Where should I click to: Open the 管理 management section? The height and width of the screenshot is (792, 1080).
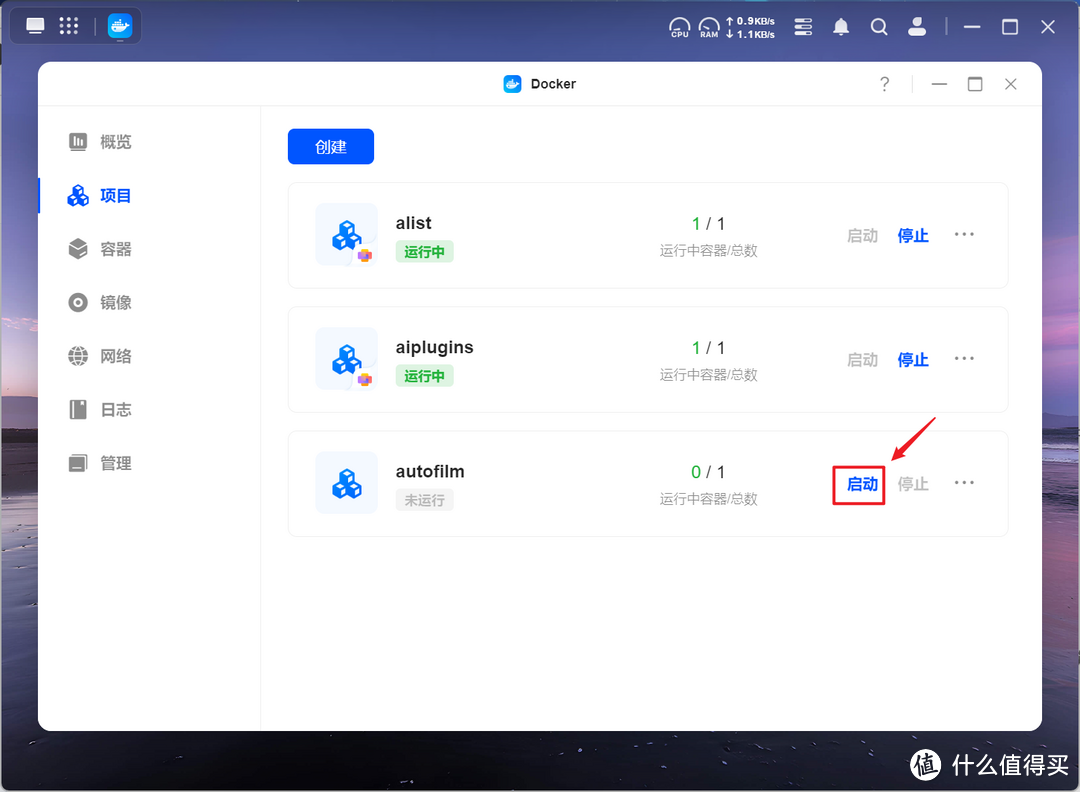click(x=115, y=462)
